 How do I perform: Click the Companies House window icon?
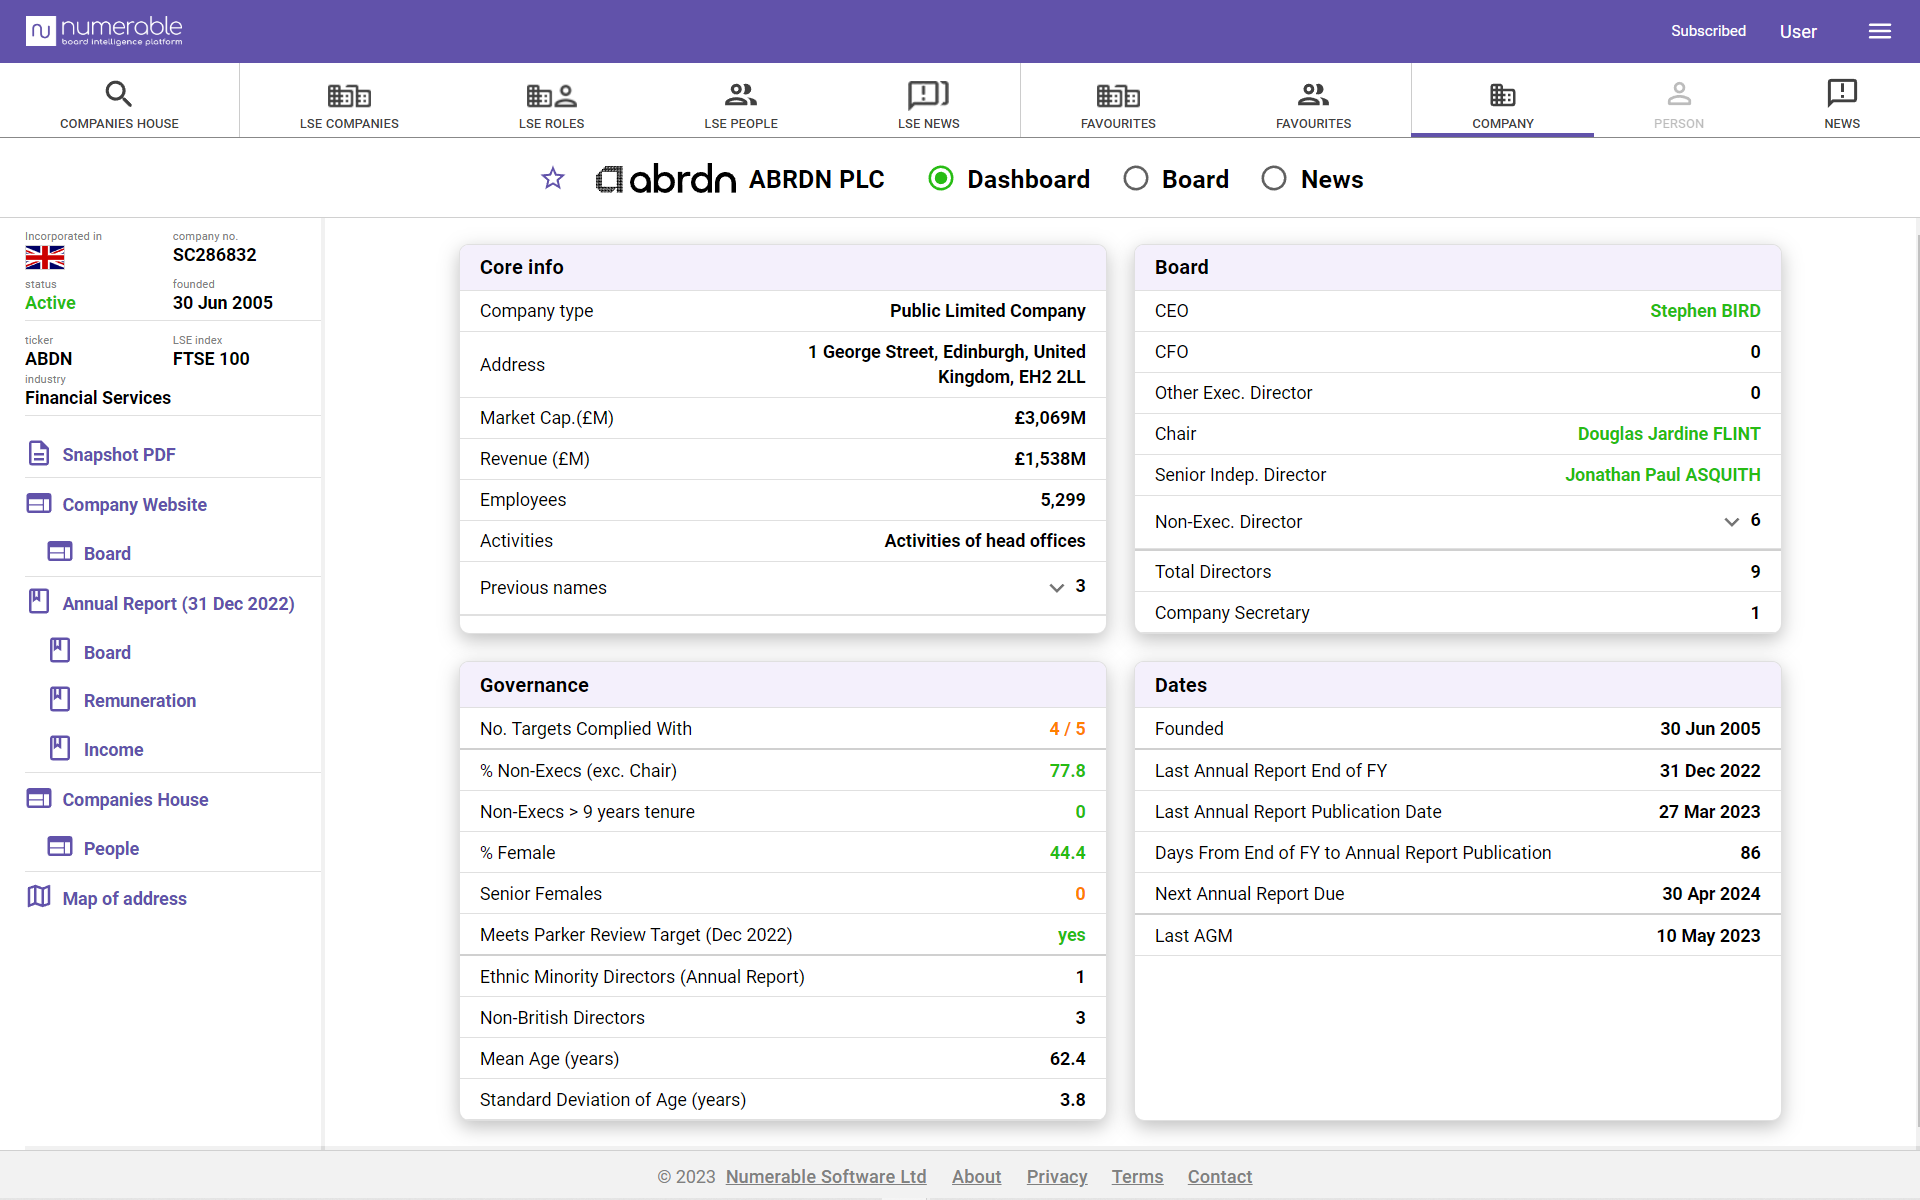39,798
